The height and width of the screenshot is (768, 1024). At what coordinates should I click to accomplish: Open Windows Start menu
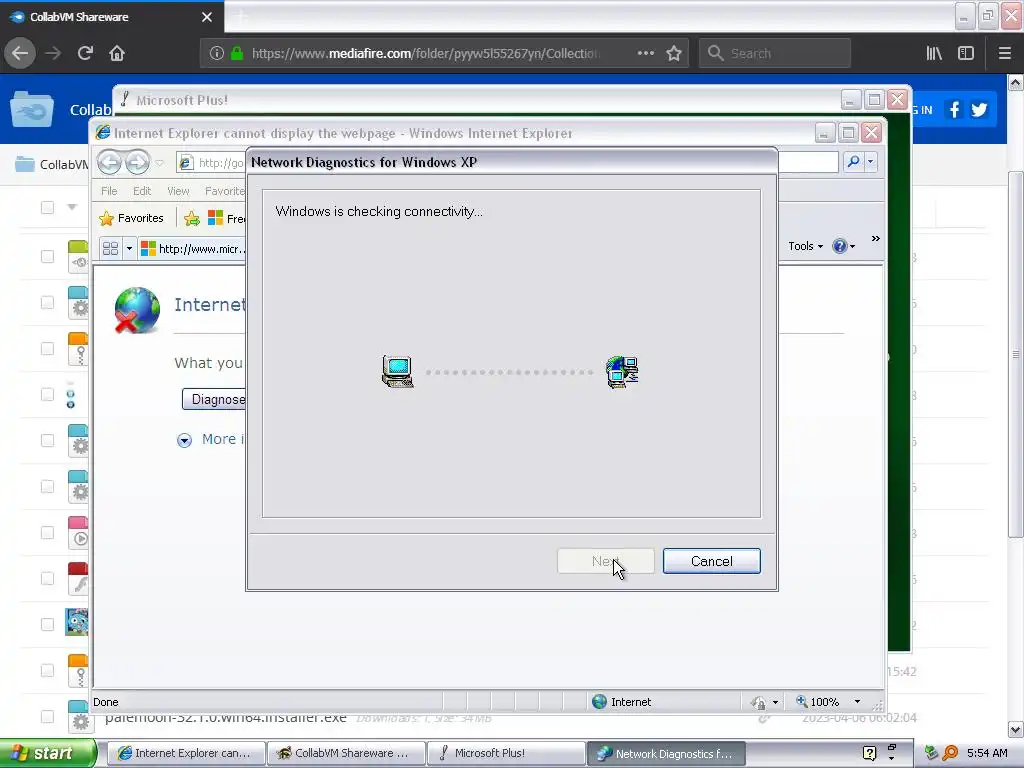(x=47, y=753)
